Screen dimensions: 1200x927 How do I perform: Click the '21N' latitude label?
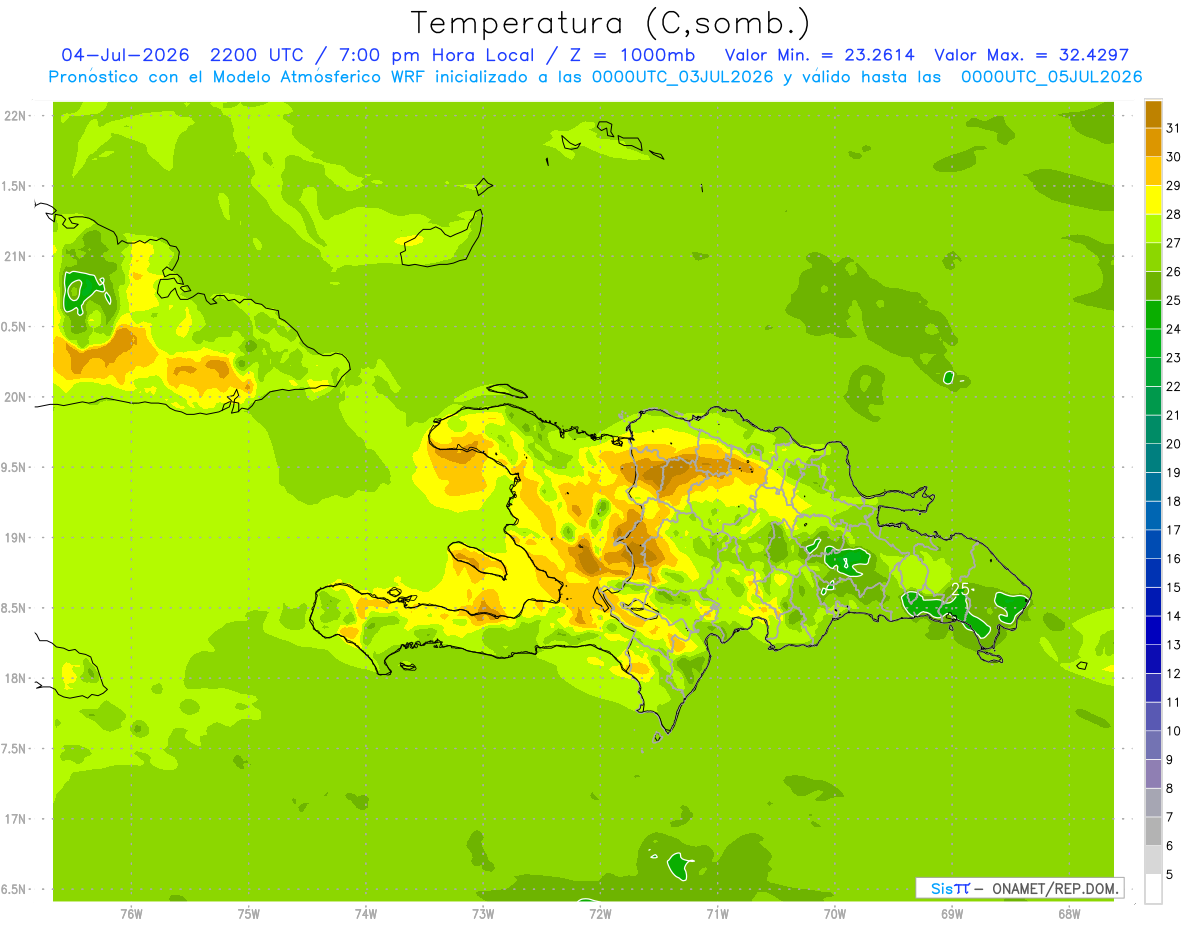pyautogui.click(x=17, y=256)
